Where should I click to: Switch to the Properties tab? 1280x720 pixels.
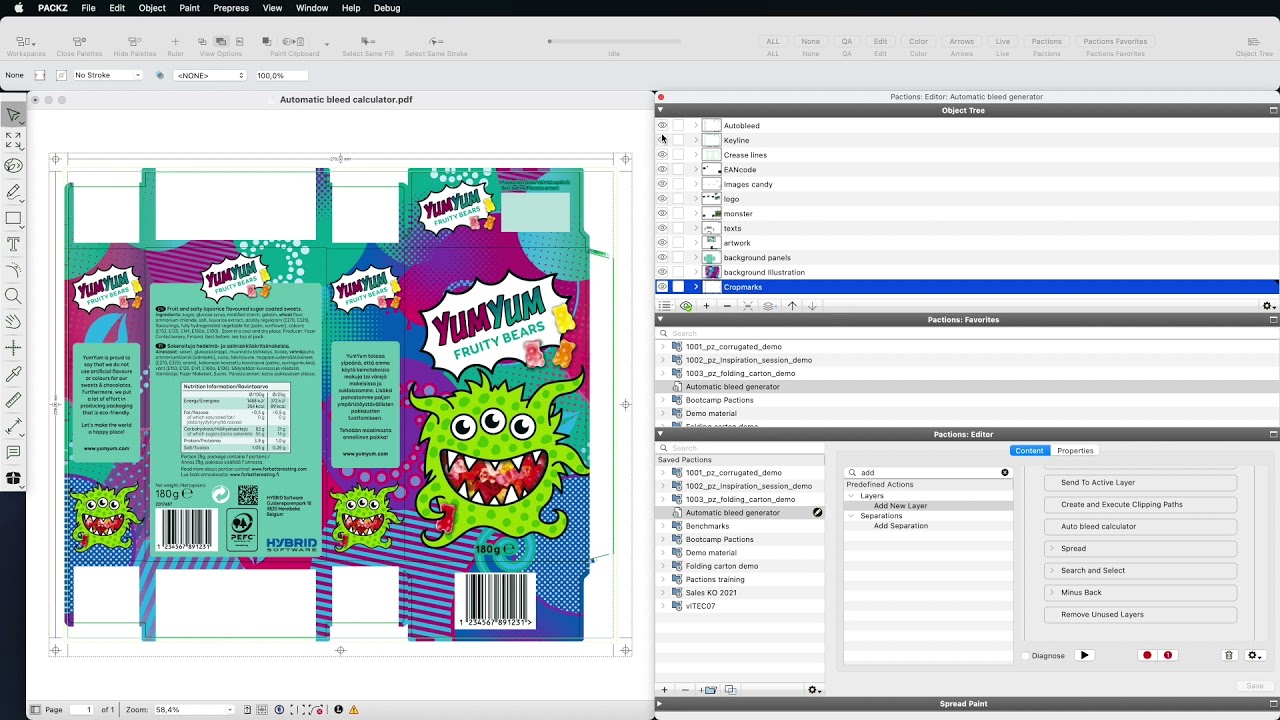[x=1076, y=451]
